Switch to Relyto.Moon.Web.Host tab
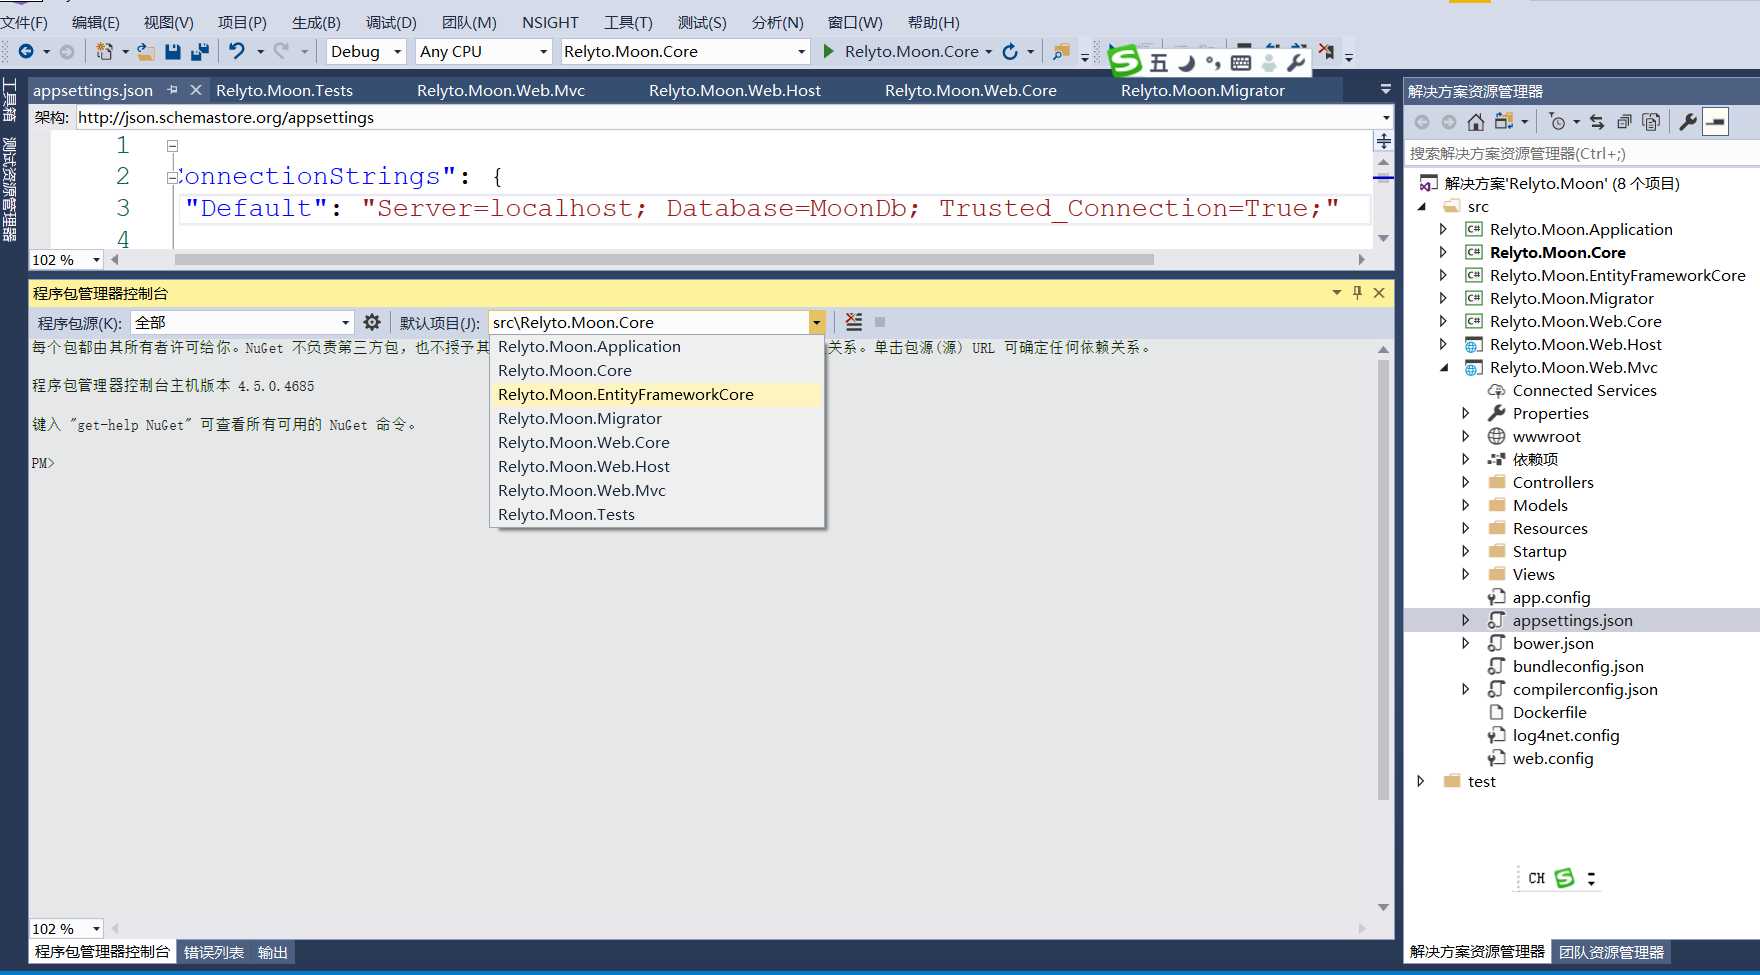Viewport: 1760px width, 975px height. pos(735,90)
